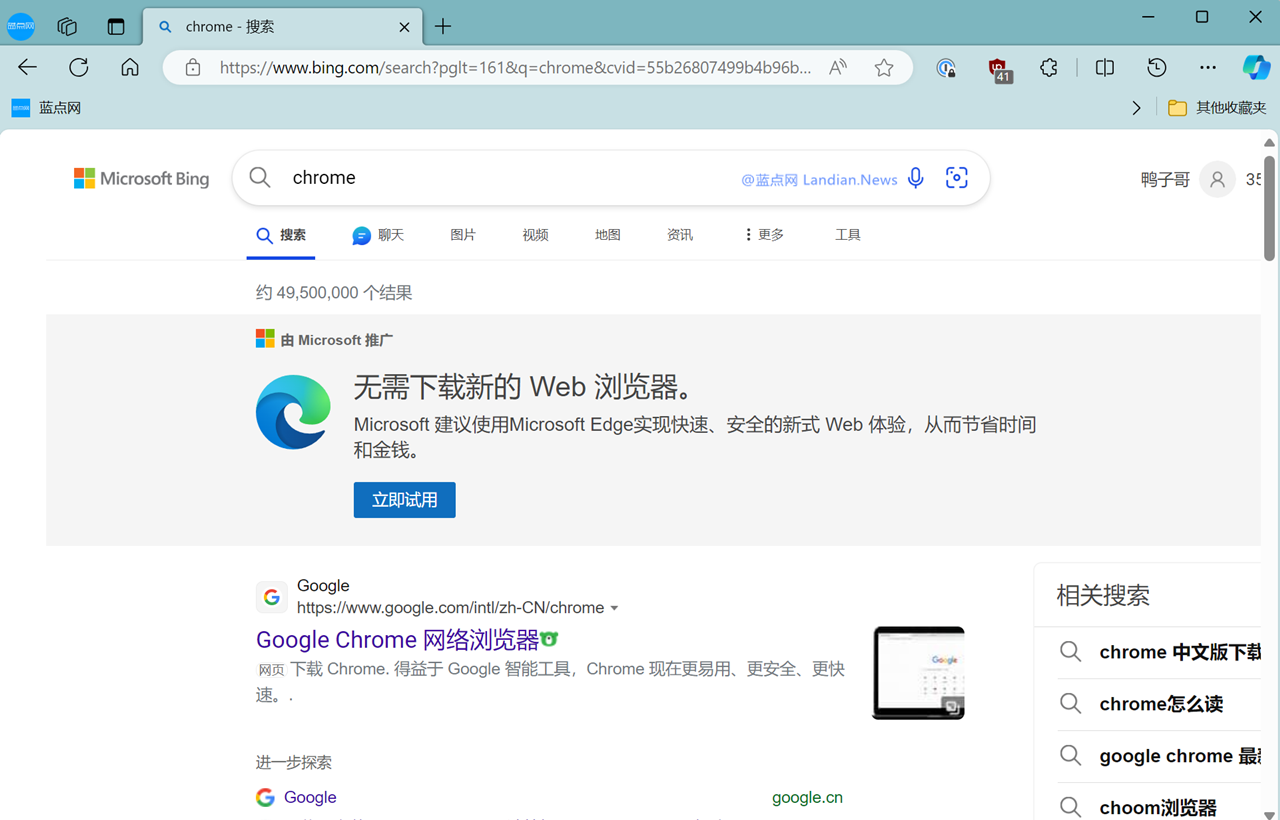Open visual search camera icon
This screenshot has height=820, width=1280.
957,178
